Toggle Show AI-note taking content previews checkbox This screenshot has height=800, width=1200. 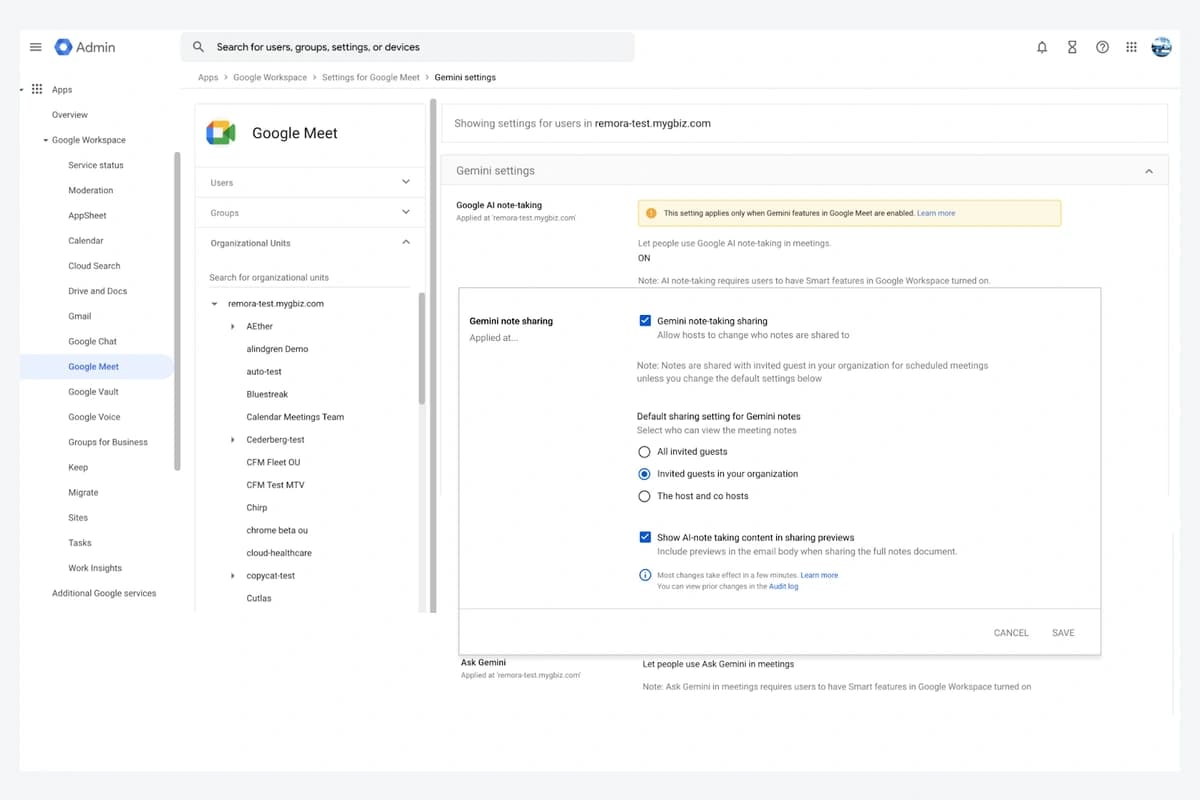(x=645, y=537)
